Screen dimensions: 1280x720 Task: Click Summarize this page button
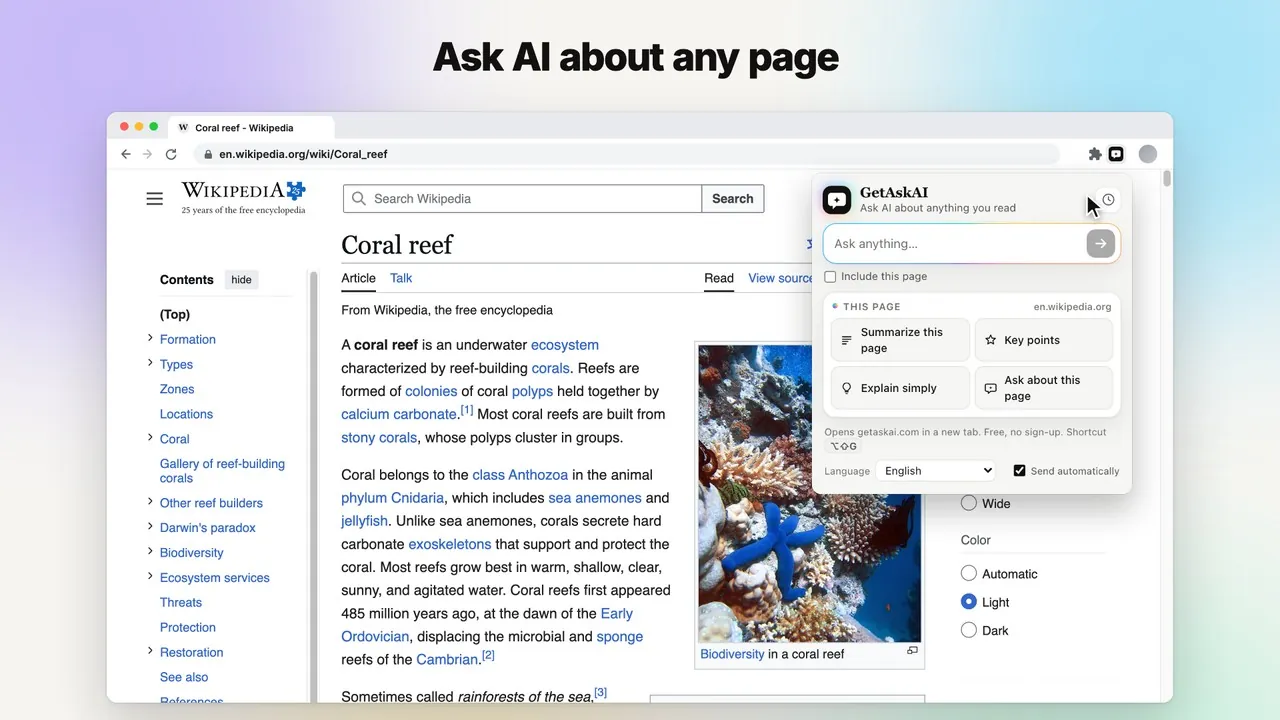tap(900, 340)
